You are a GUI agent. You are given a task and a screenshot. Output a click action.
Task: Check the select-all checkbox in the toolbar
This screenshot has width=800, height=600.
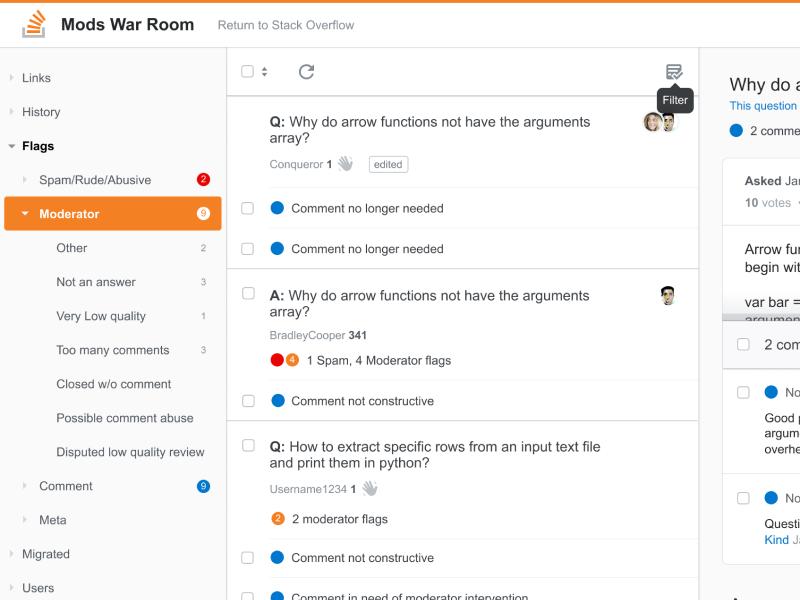(x=248, y=71)
